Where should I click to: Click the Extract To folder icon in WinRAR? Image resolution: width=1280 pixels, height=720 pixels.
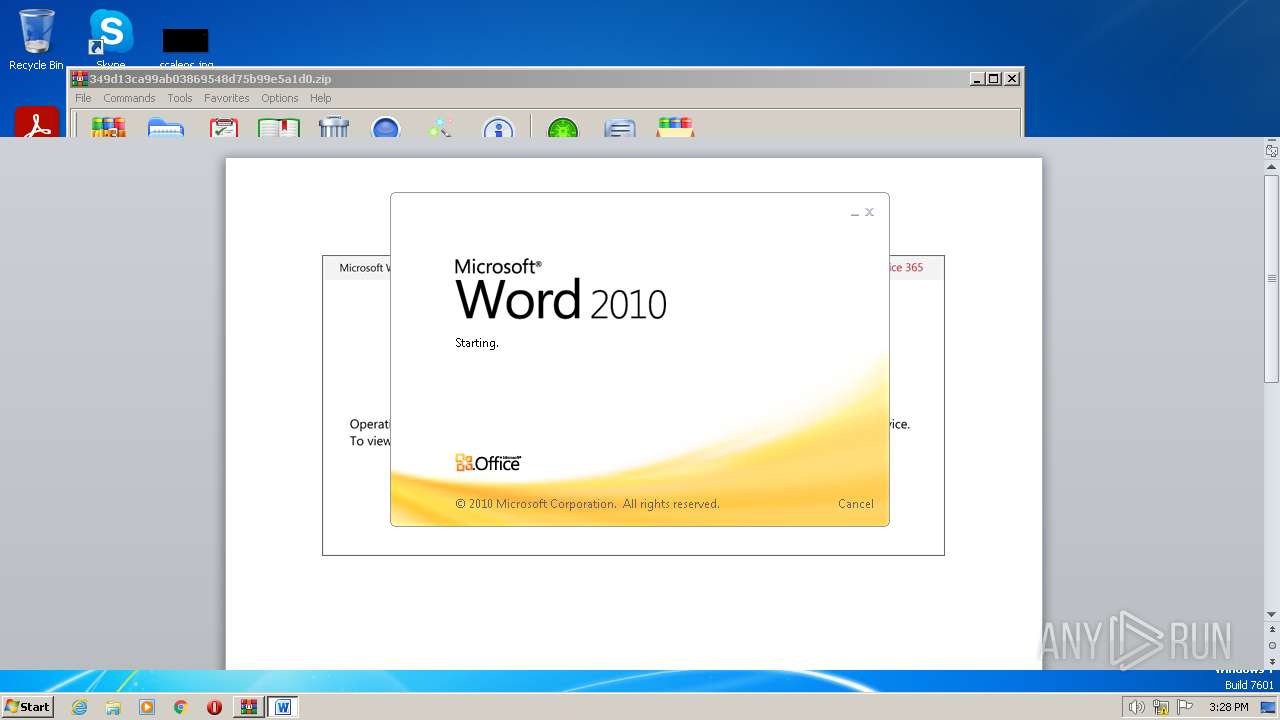(x=166, y=127)
